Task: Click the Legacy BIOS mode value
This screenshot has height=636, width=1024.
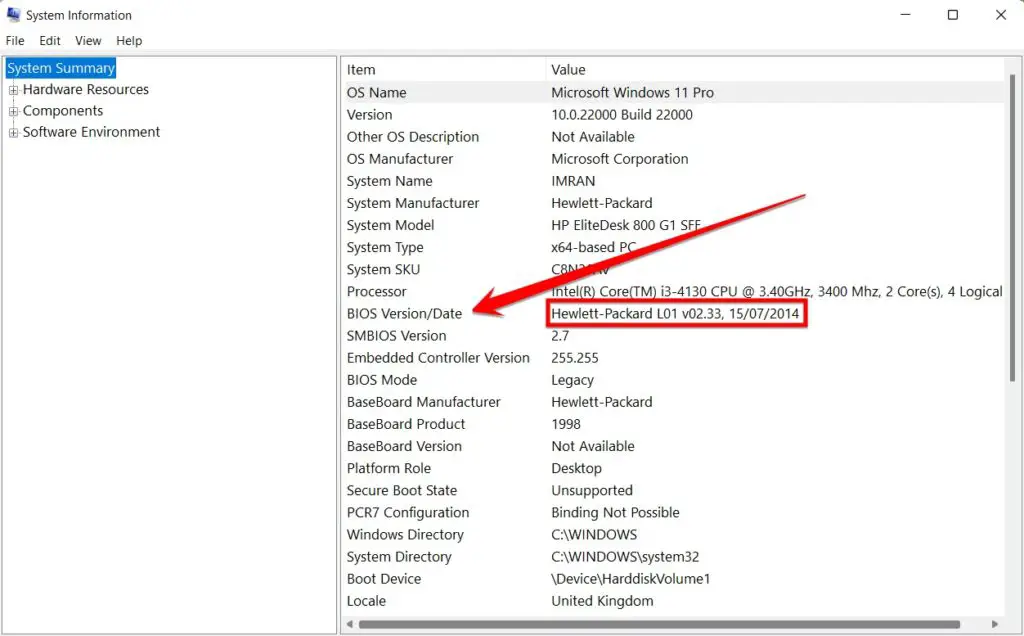Action: pos(572,381)
